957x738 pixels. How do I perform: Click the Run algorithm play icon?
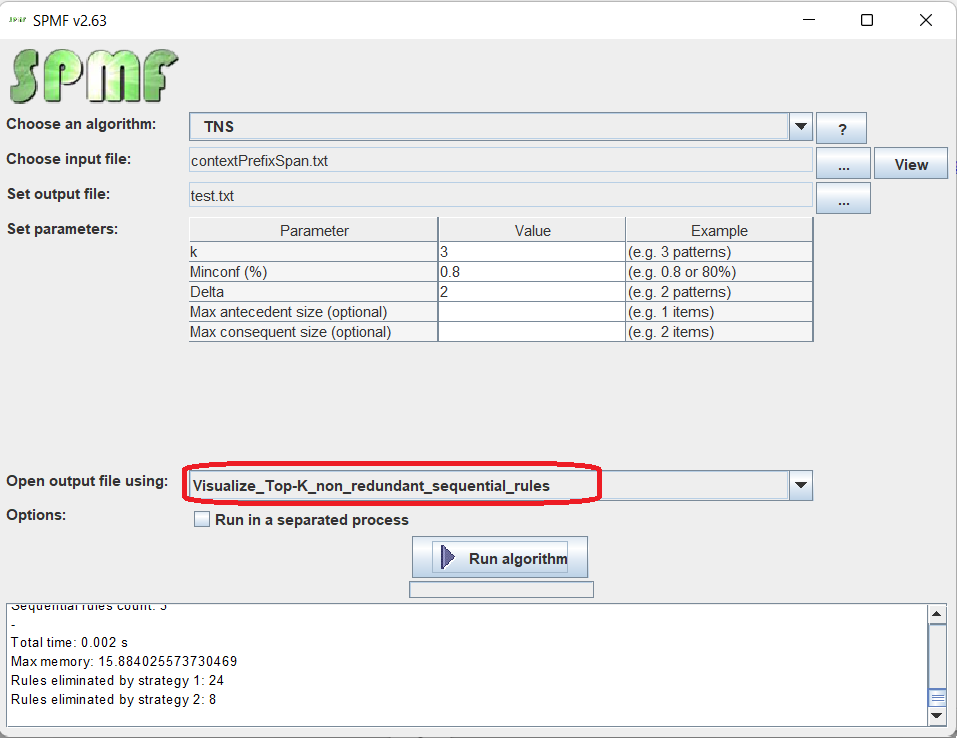(447, 558)
